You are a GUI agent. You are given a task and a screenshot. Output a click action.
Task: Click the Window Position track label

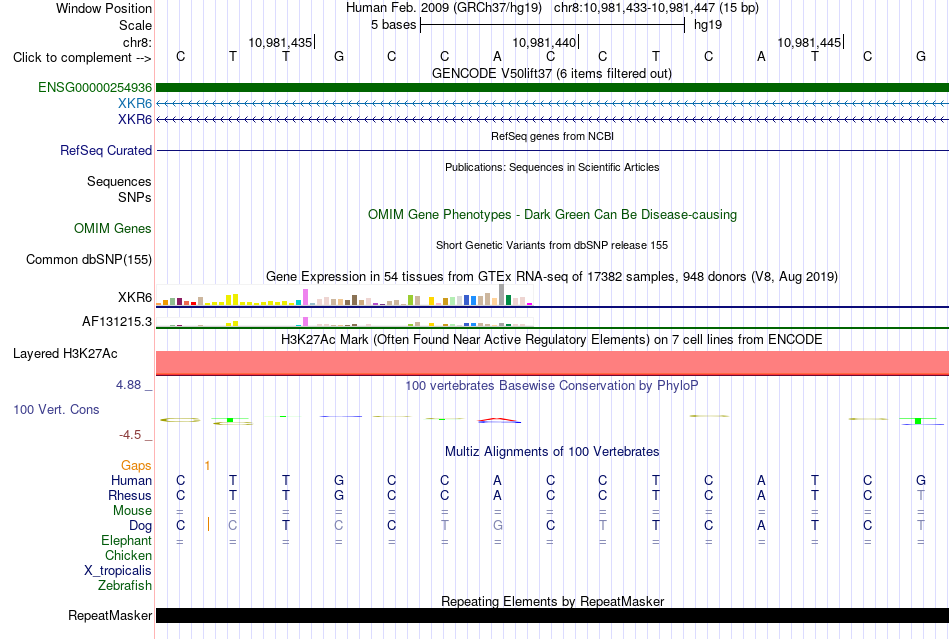[104, 8]
